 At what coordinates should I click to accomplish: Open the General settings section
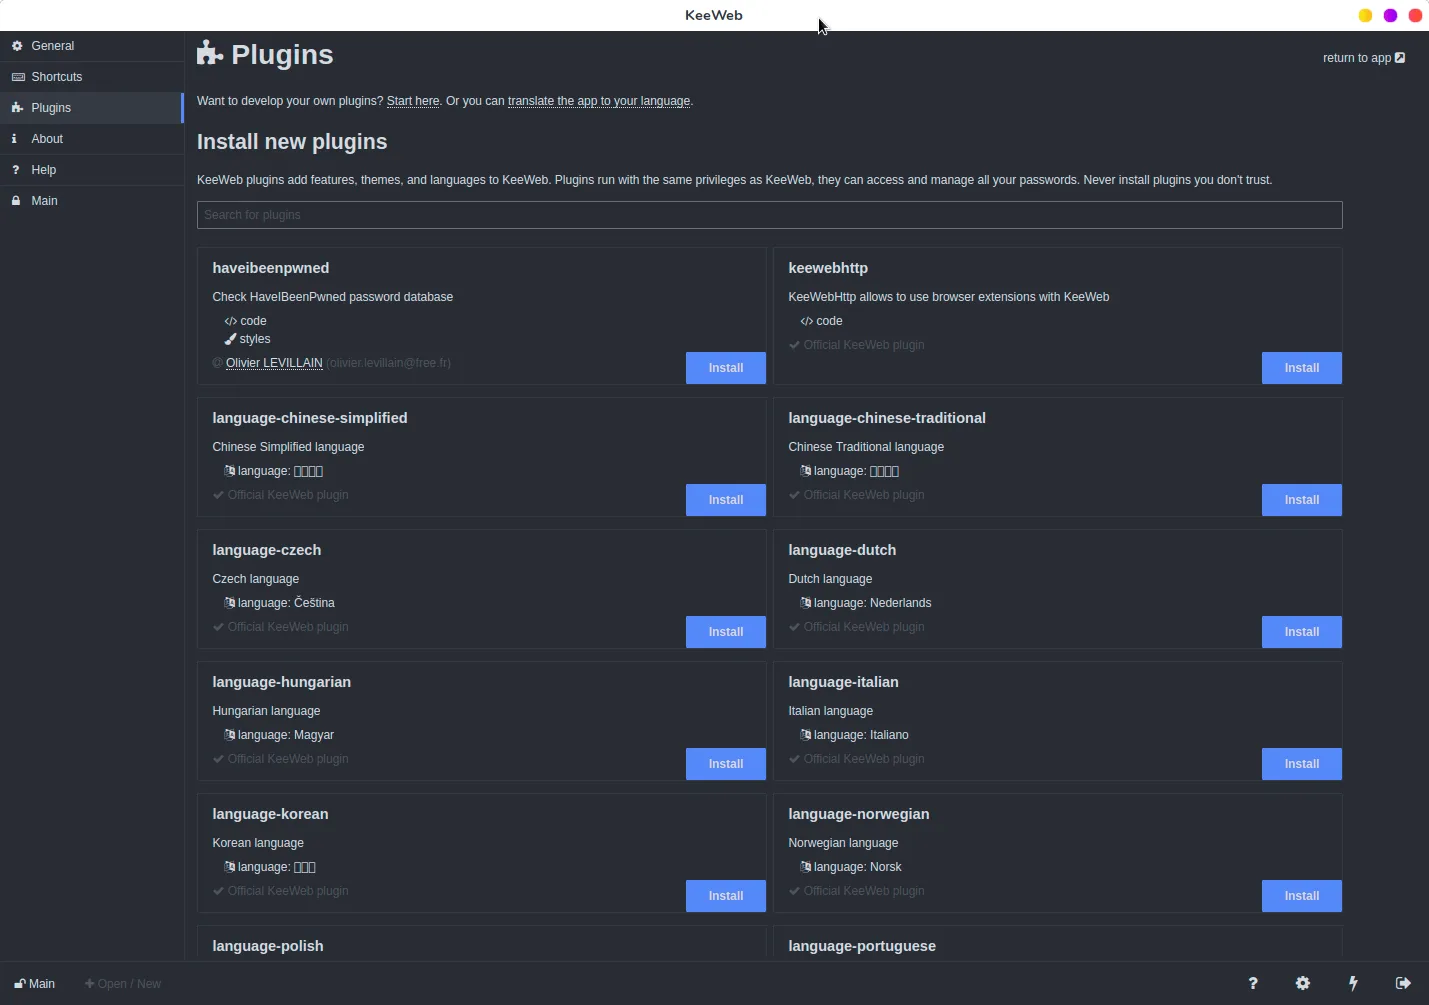(x=52, y=46)
